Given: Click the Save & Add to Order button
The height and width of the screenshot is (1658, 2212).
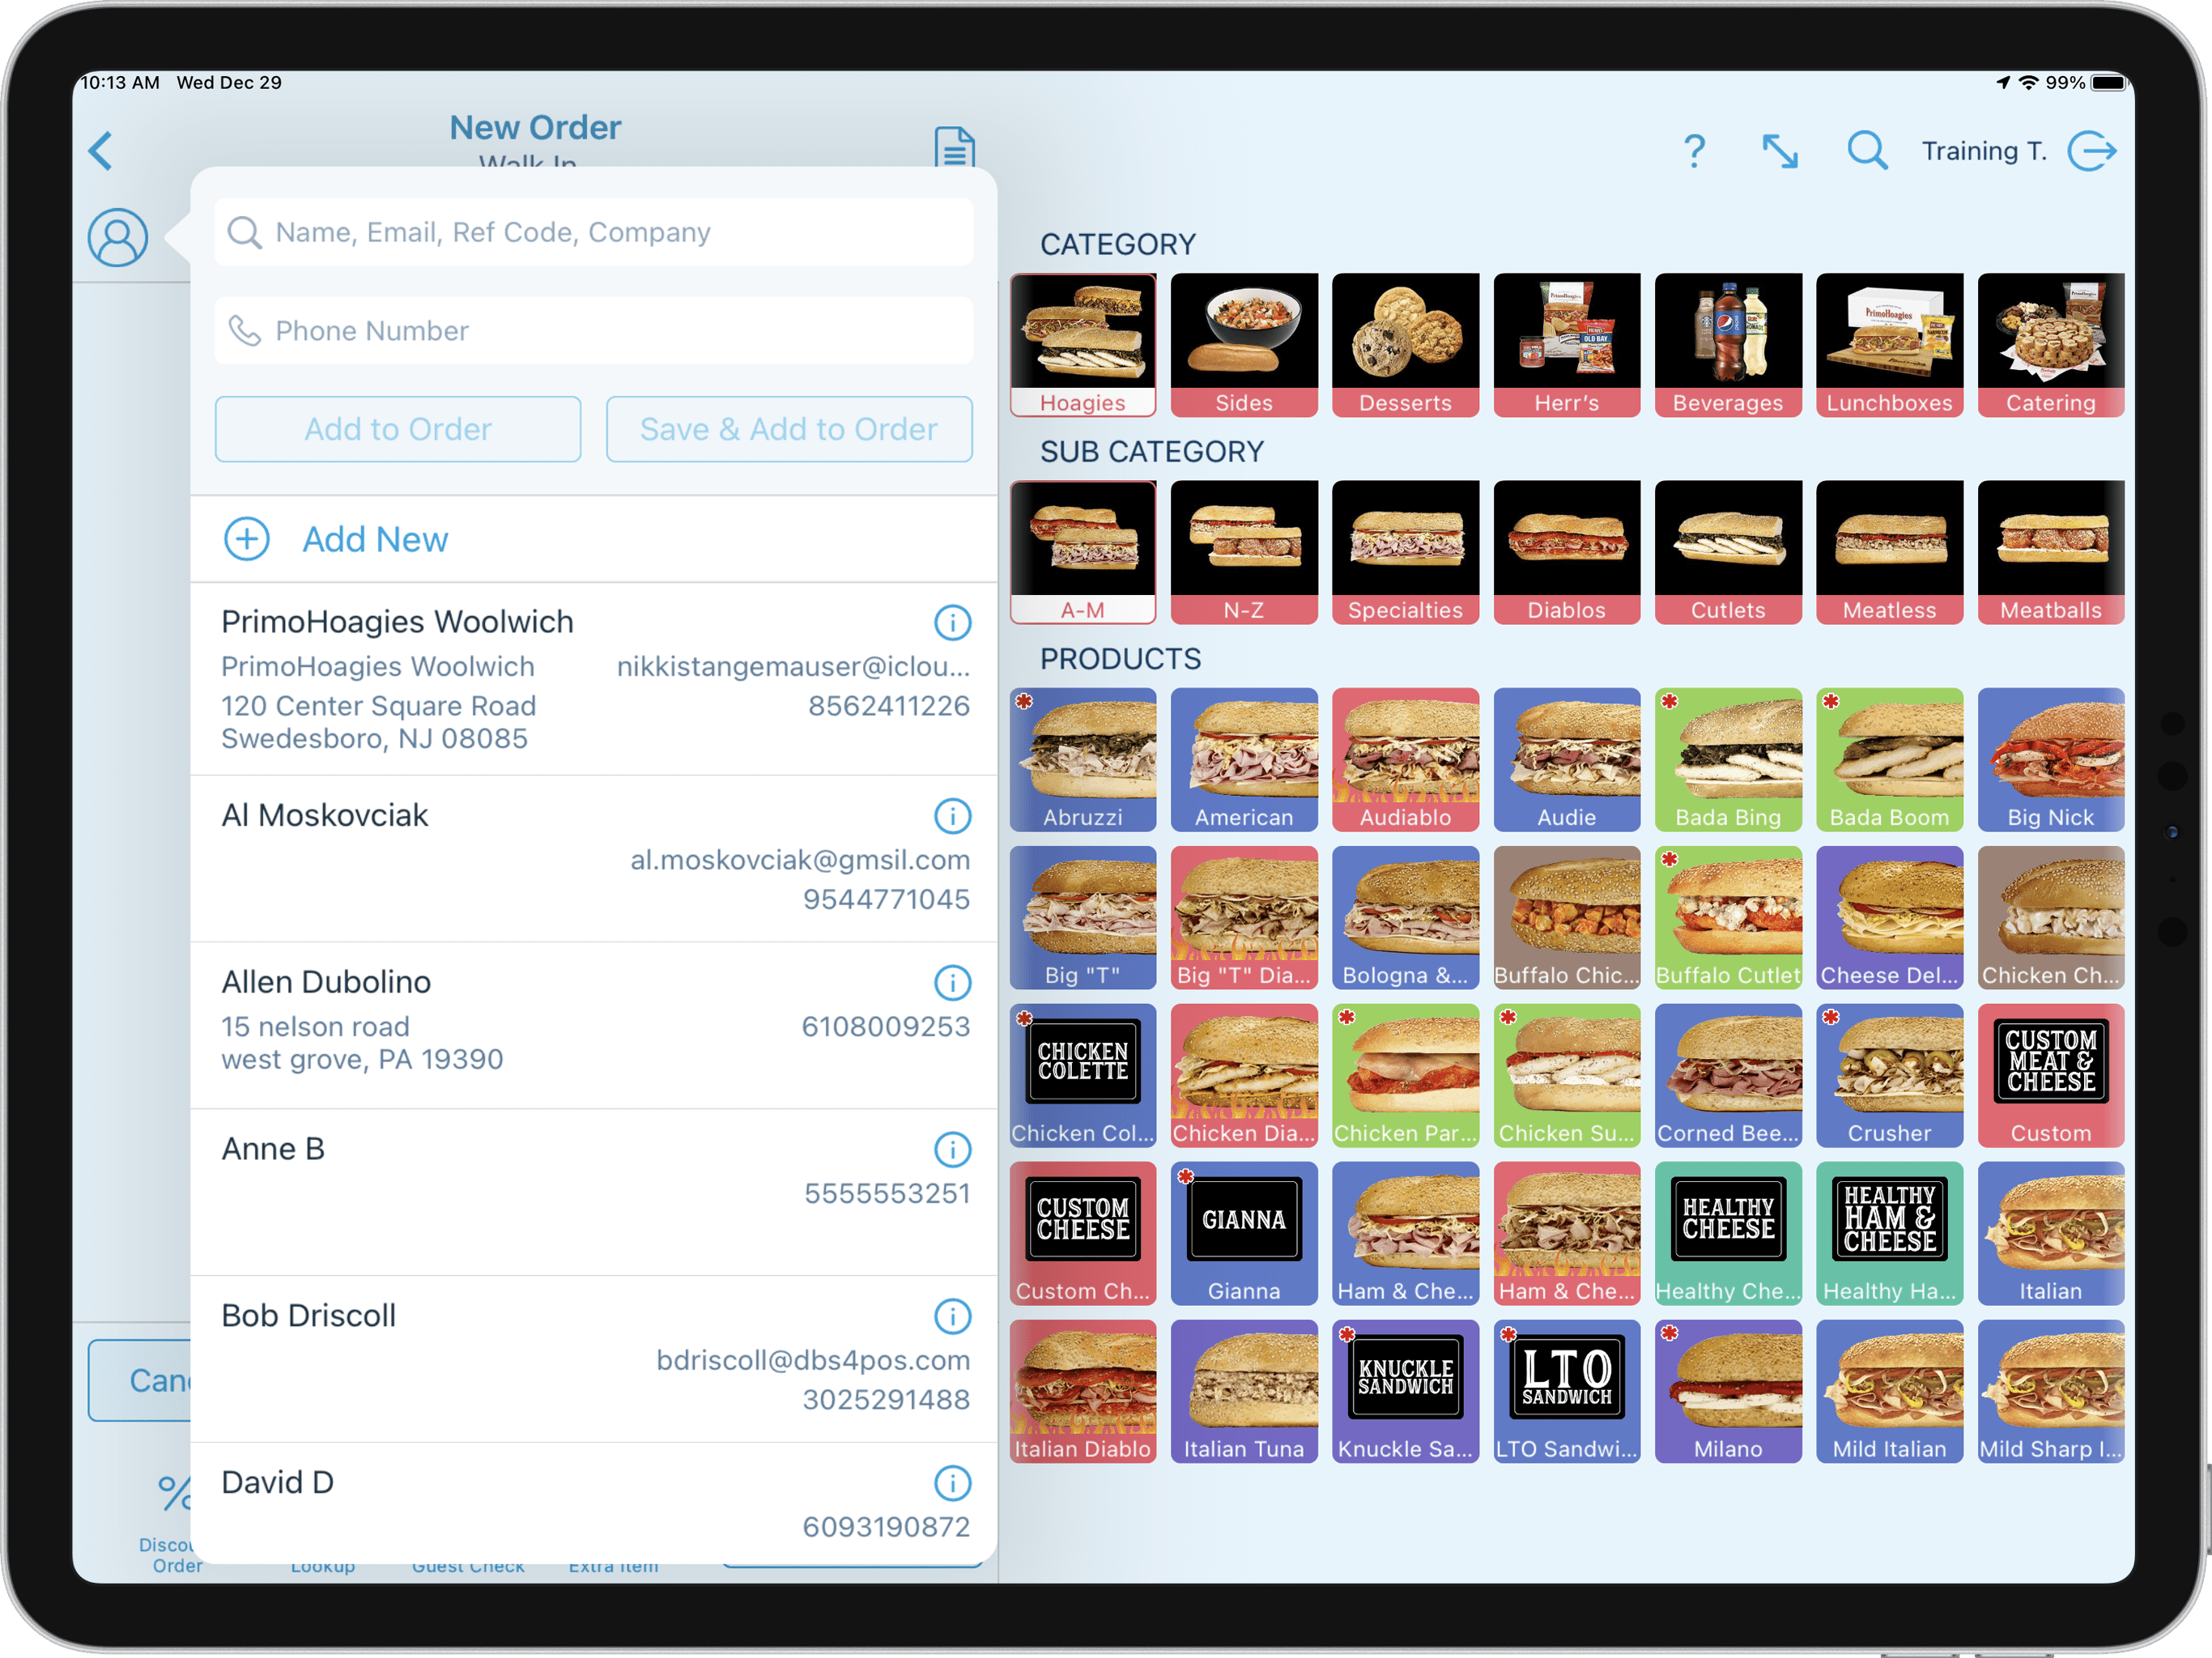Looking at the screenshot, I should click(x=787, y=428).
